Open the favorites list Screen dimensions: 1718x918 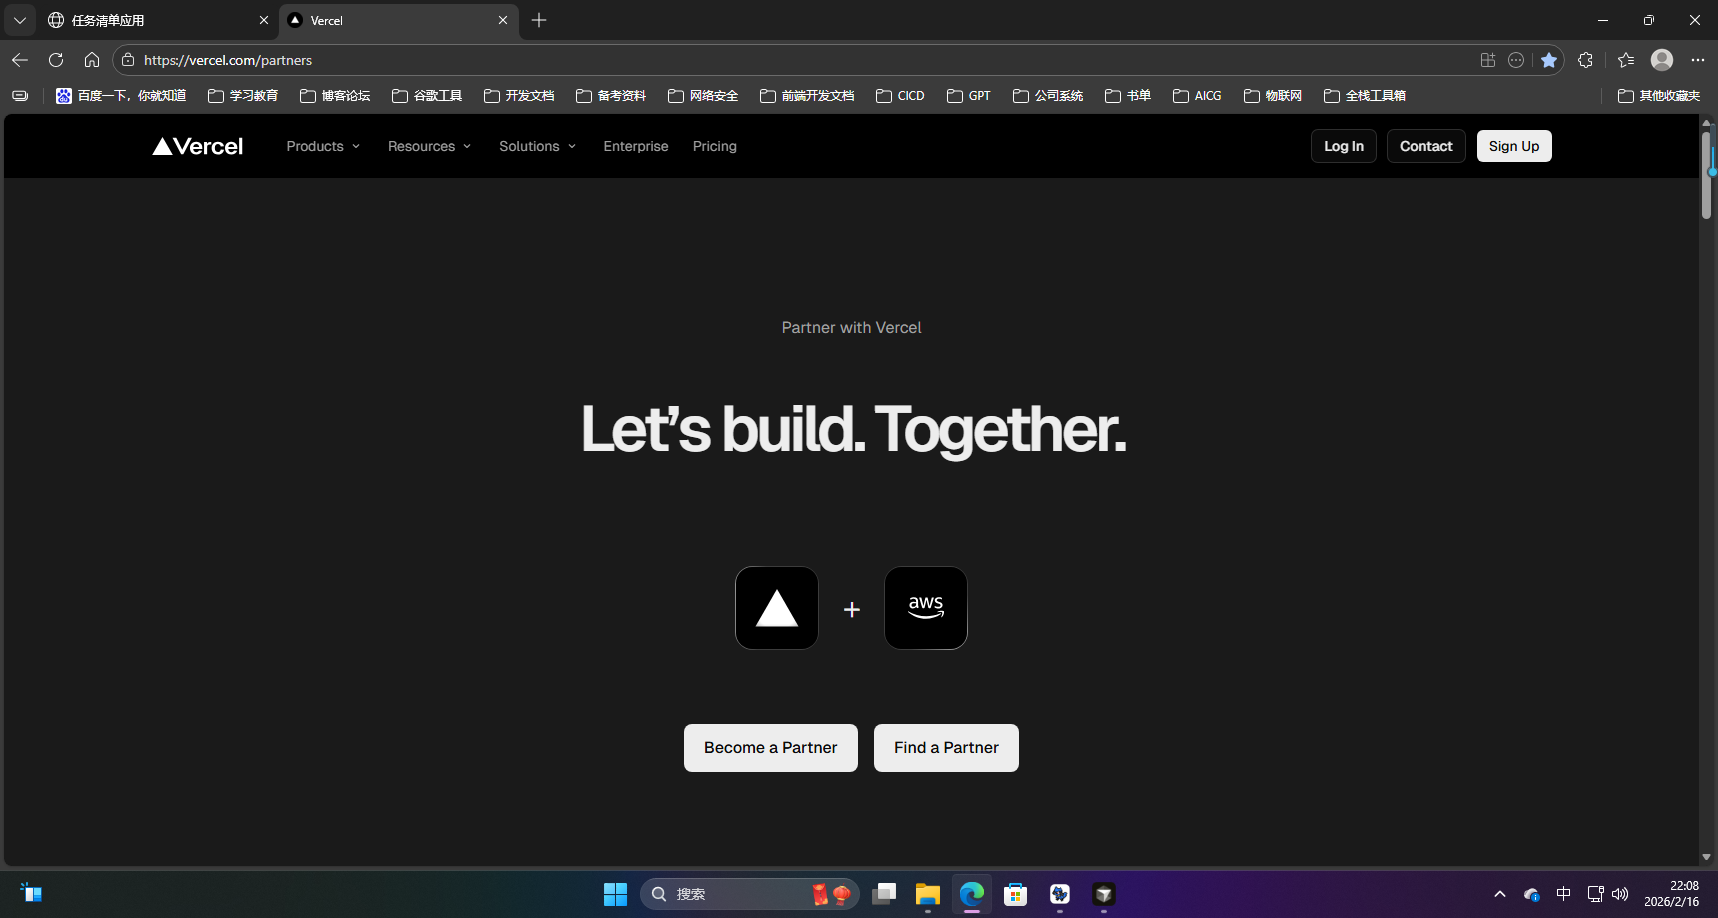click(x=1626, y=60)
